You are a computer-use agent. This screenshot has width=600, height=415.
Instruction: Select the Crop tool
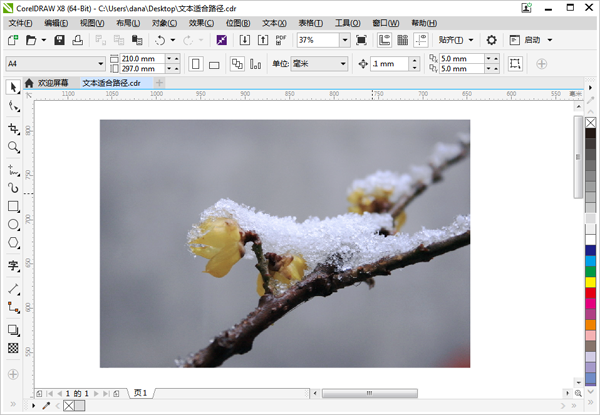[14, 129]
